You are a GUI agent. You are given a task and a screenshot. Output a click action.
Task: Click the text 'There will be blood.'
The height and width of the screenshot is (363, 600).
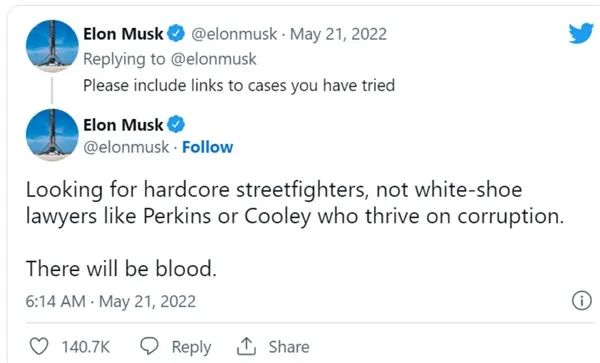coord(121,269)
